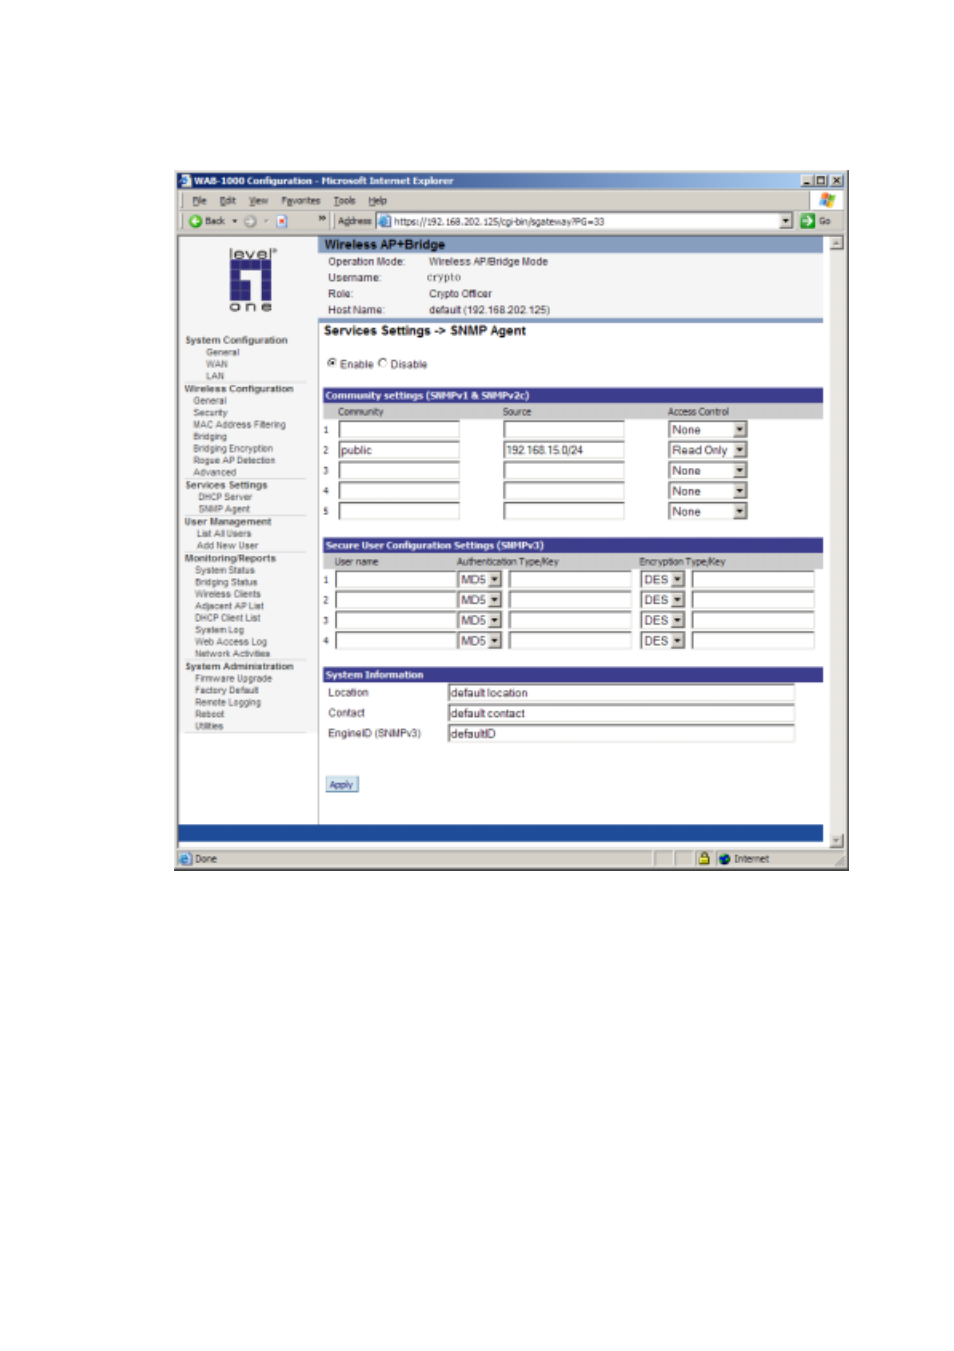Viewport: 954px width, 1351px height.
Task: Select the Disable radio button
Action: (x=382, y=363)
